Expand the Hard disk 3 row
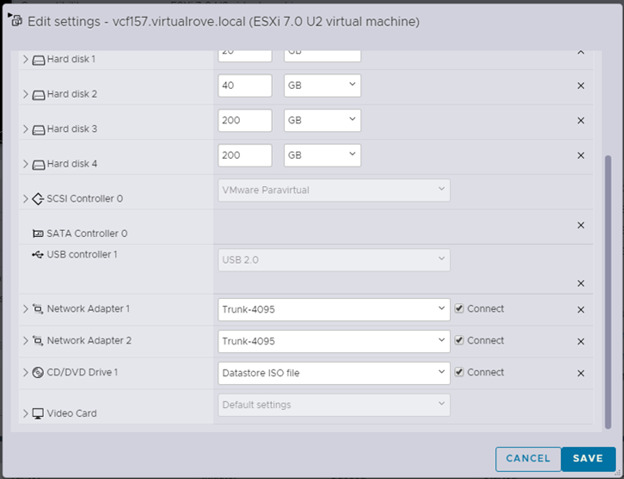Image resolution: width=624 pixels, height=479 pixels. pos(26,129)
